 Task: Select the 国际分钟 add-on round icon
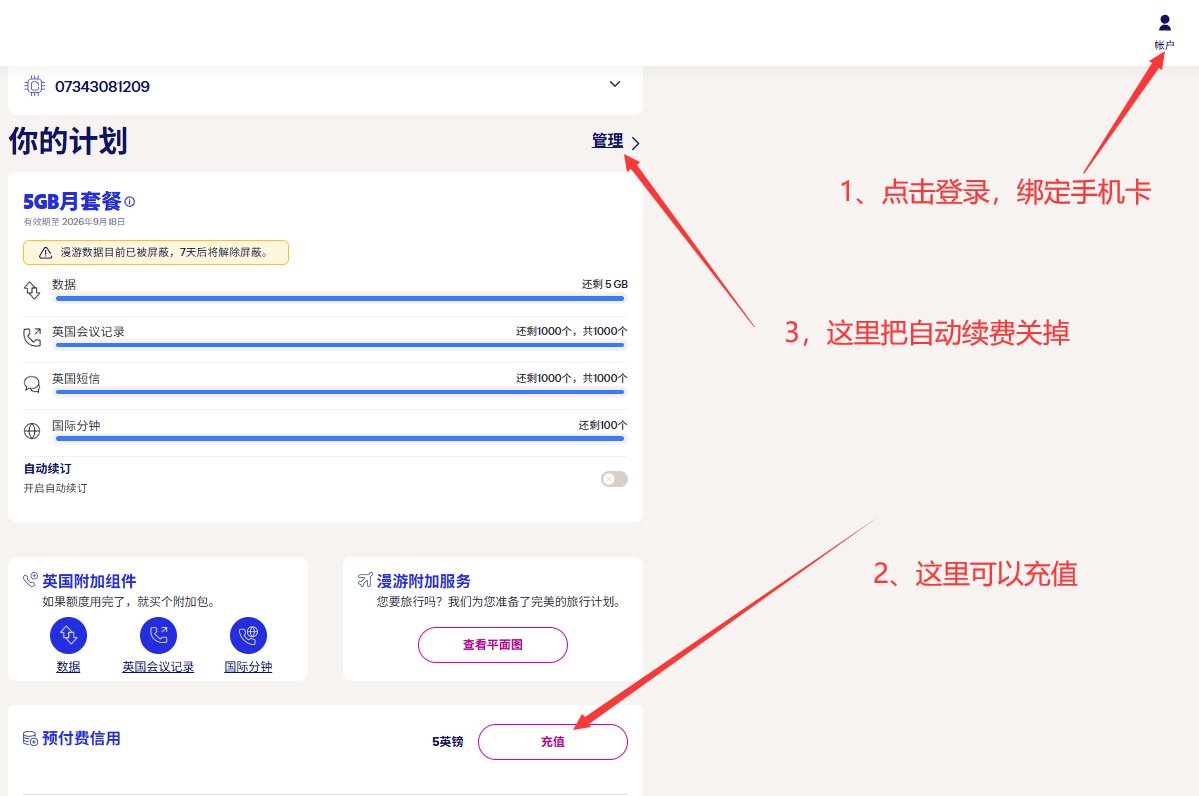tap(249, 635)
